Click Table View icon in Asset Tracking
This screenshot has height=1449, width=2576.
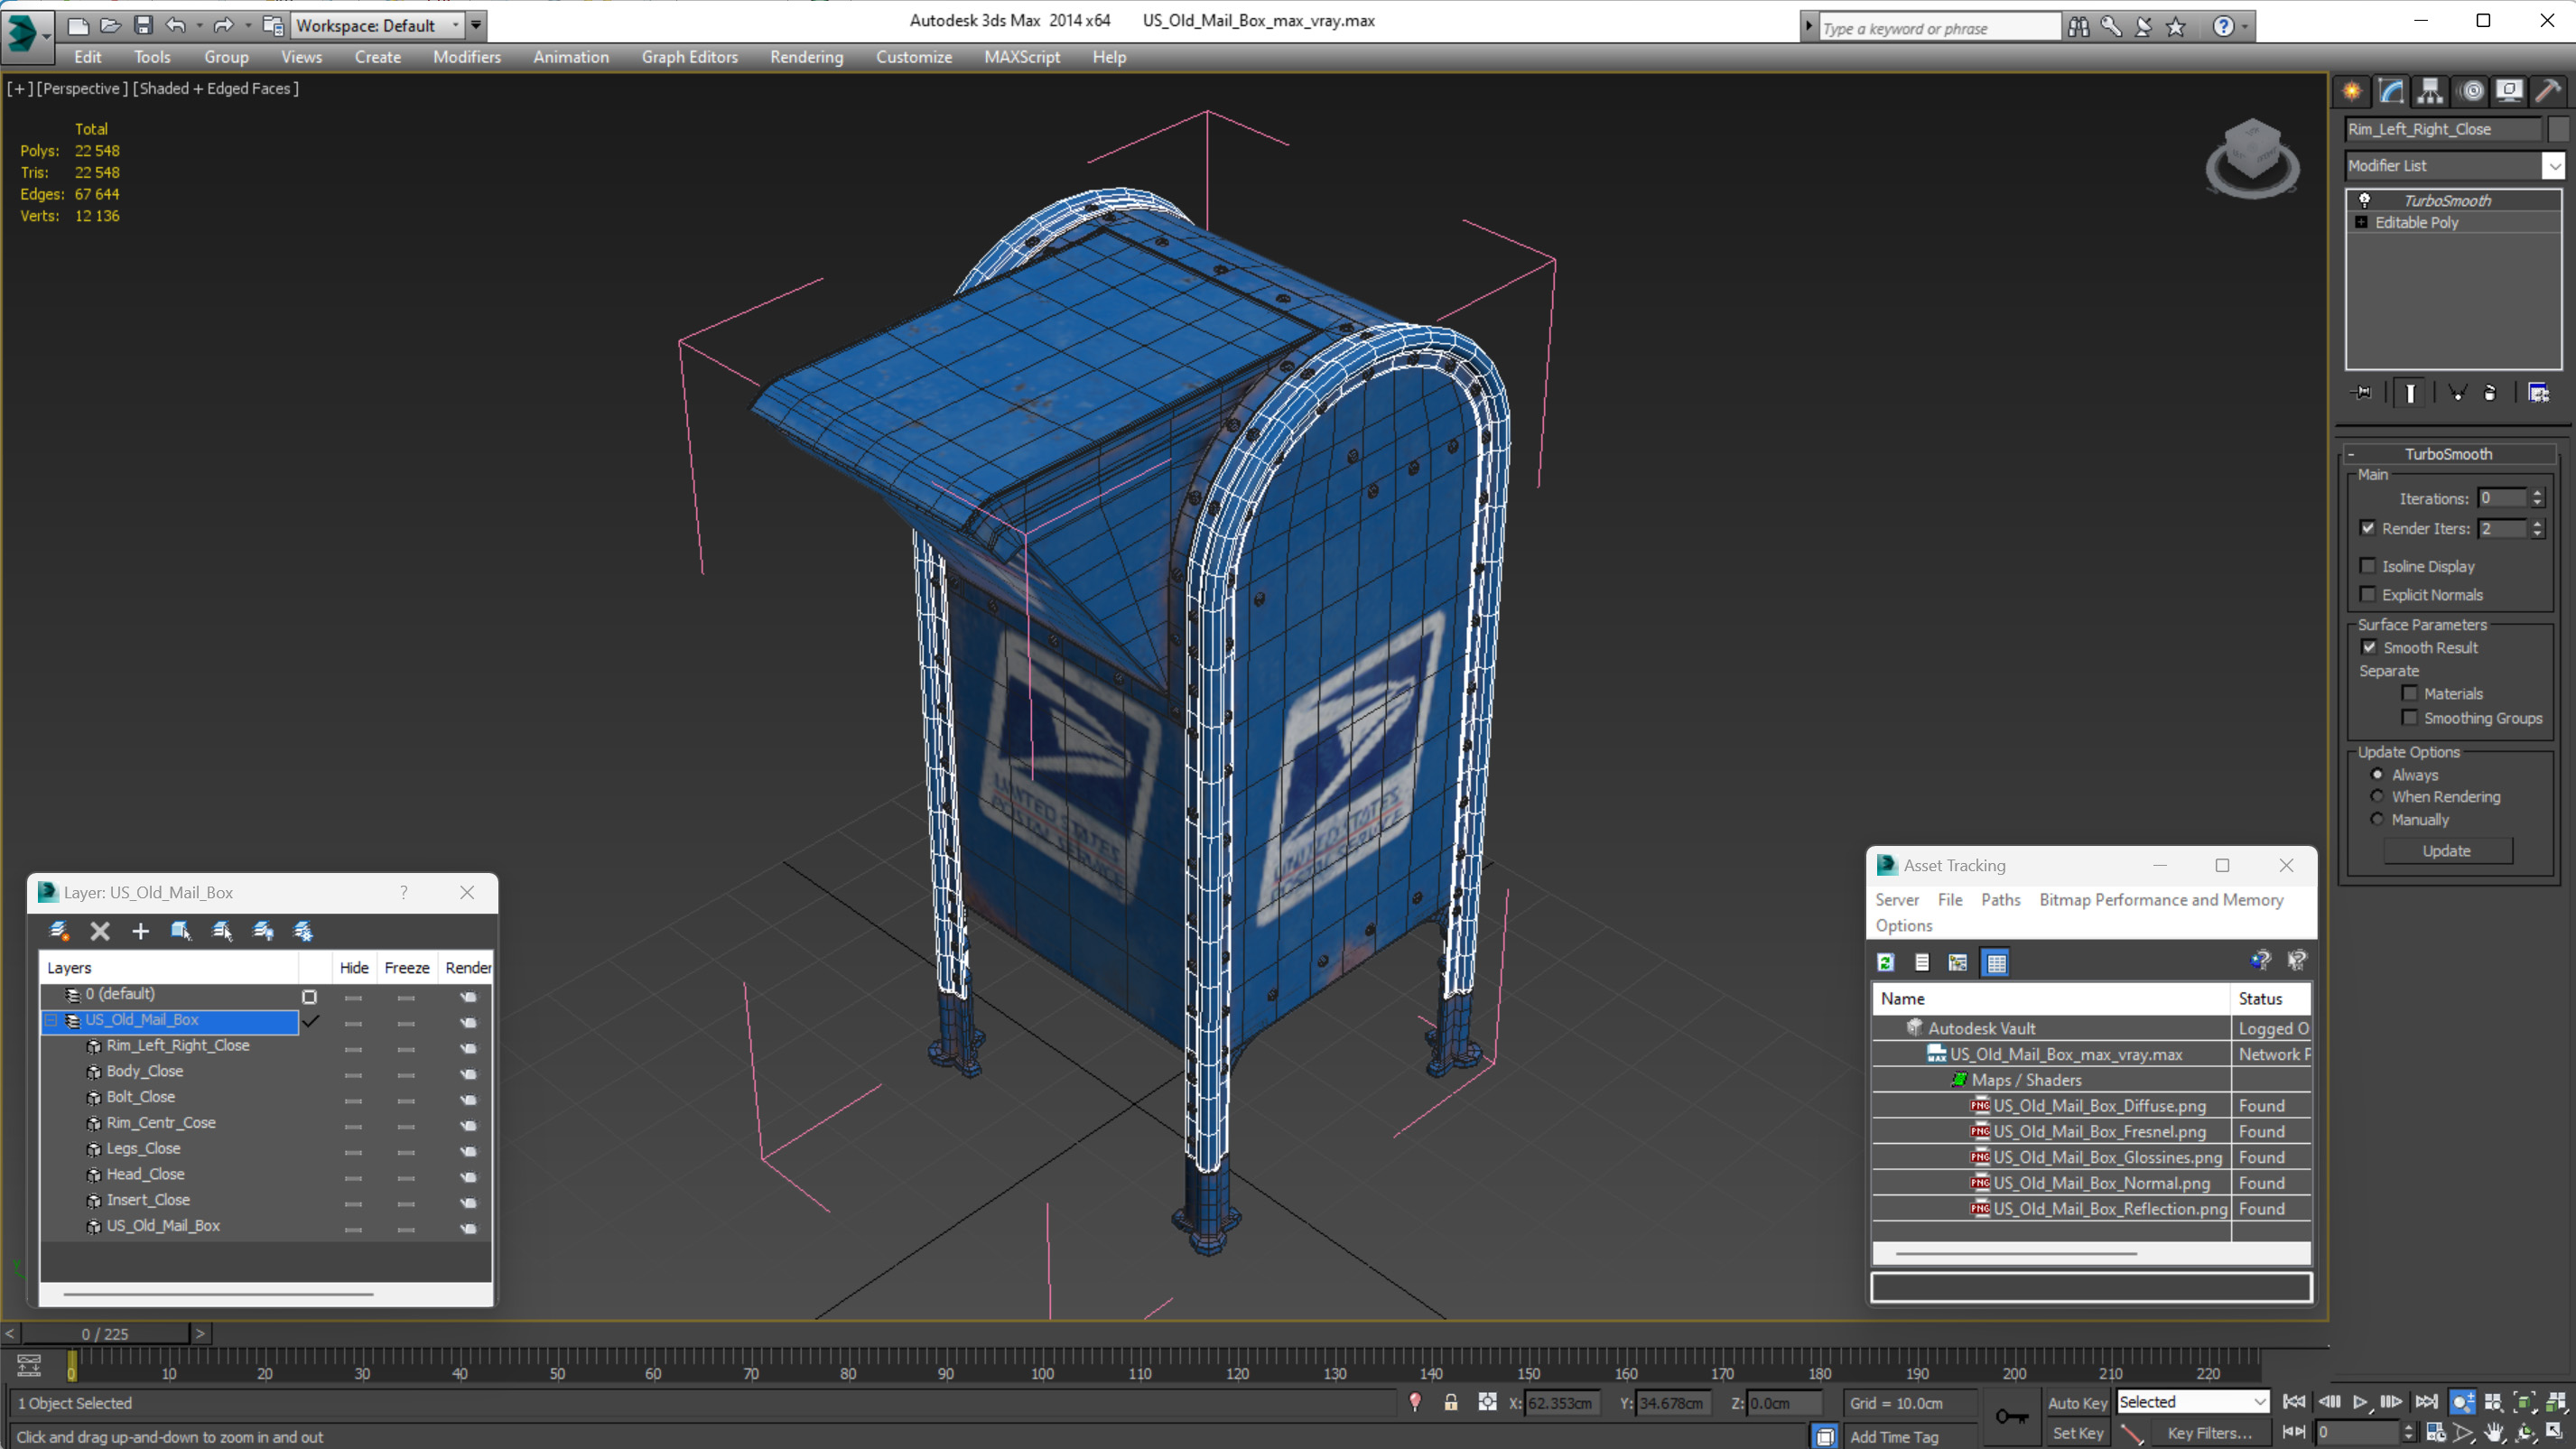click(x=1996, y=962)
